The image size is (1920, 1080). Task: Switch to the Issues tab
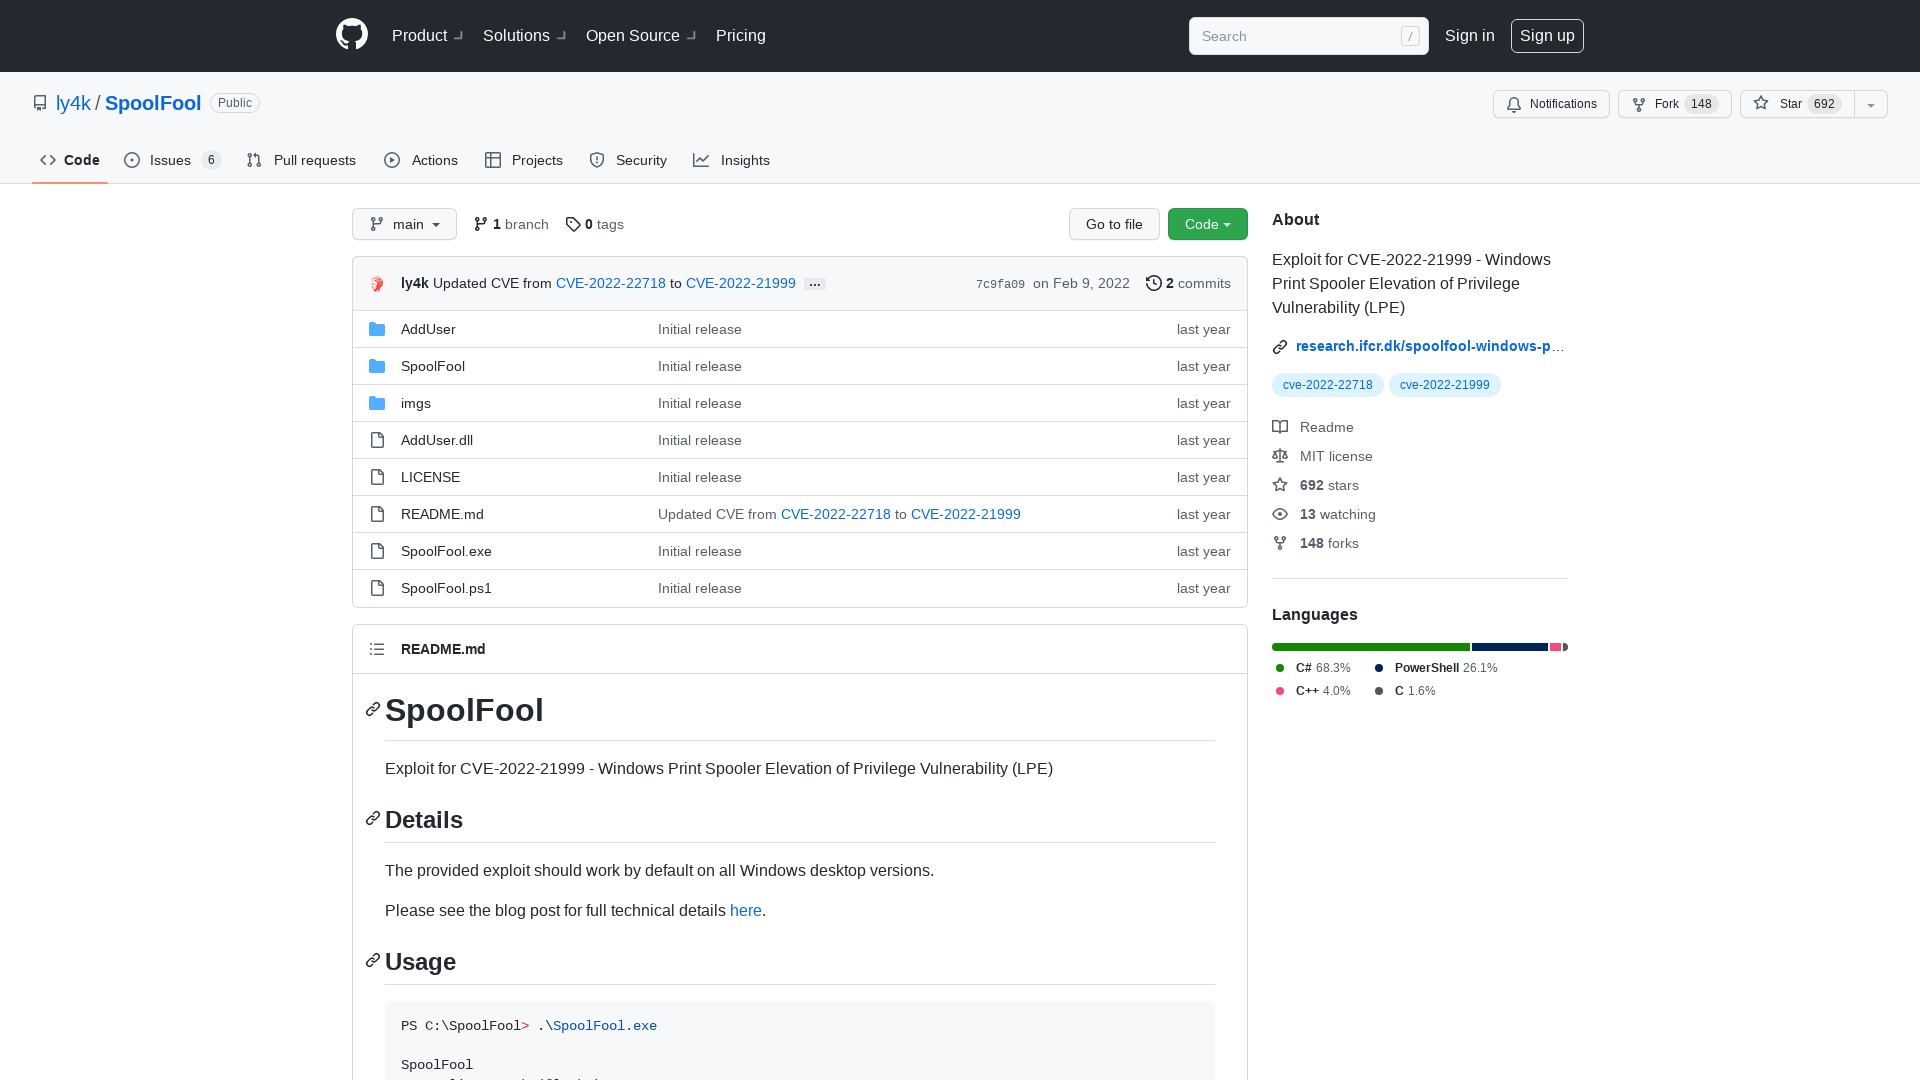click(x=172, y=160)
